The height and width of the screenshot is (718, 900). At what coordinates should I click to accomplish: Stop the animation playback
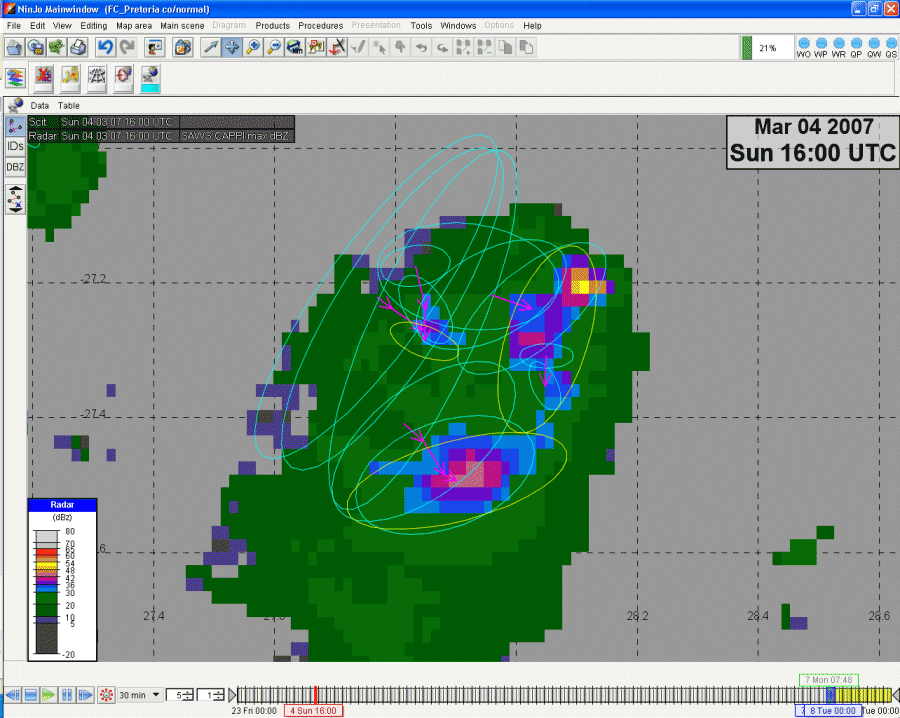point(31,695)
